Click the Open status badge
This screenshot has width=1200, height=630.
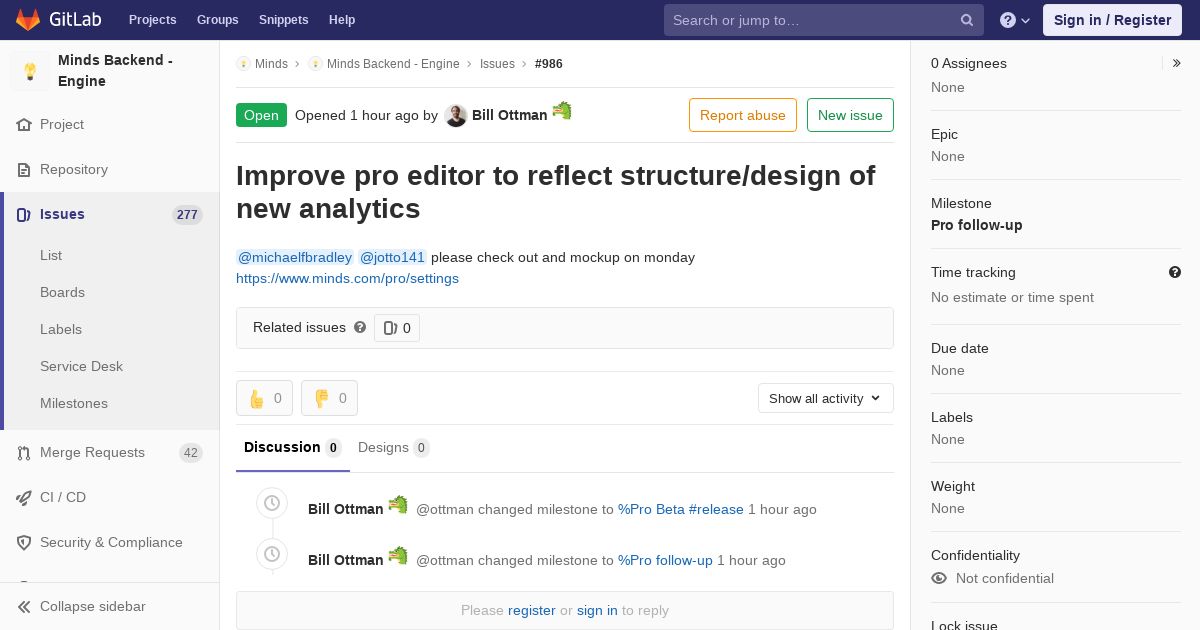261,116
